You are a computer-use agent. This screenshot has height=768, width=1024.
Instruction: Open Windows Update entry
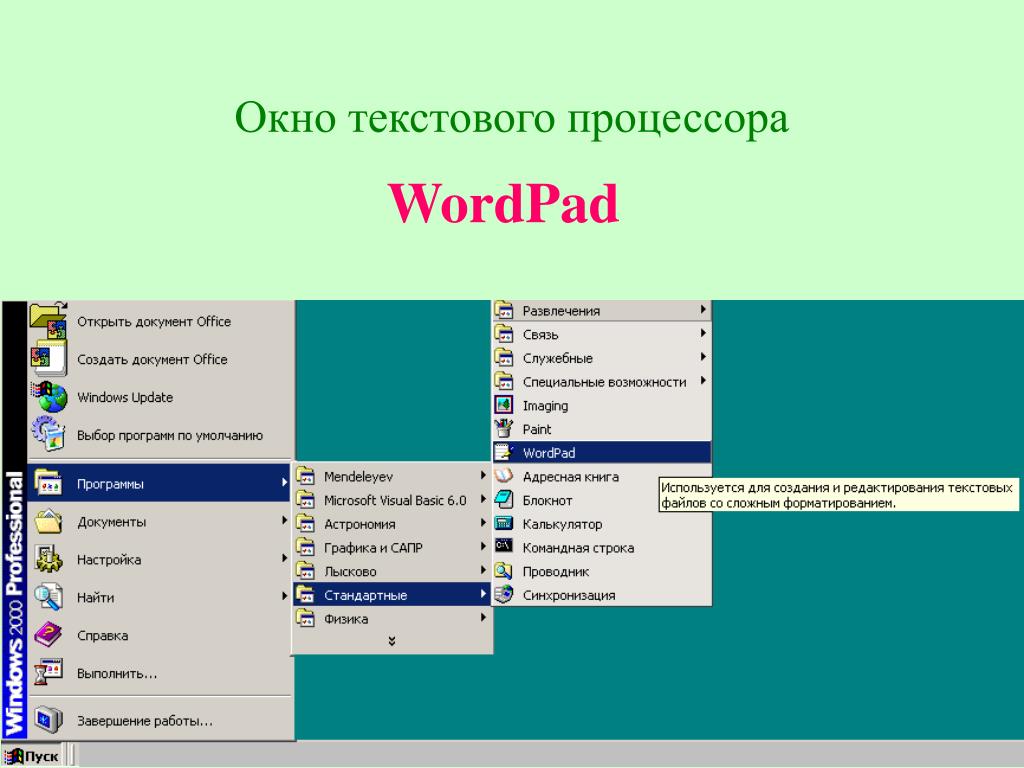[x=161, y=397]
